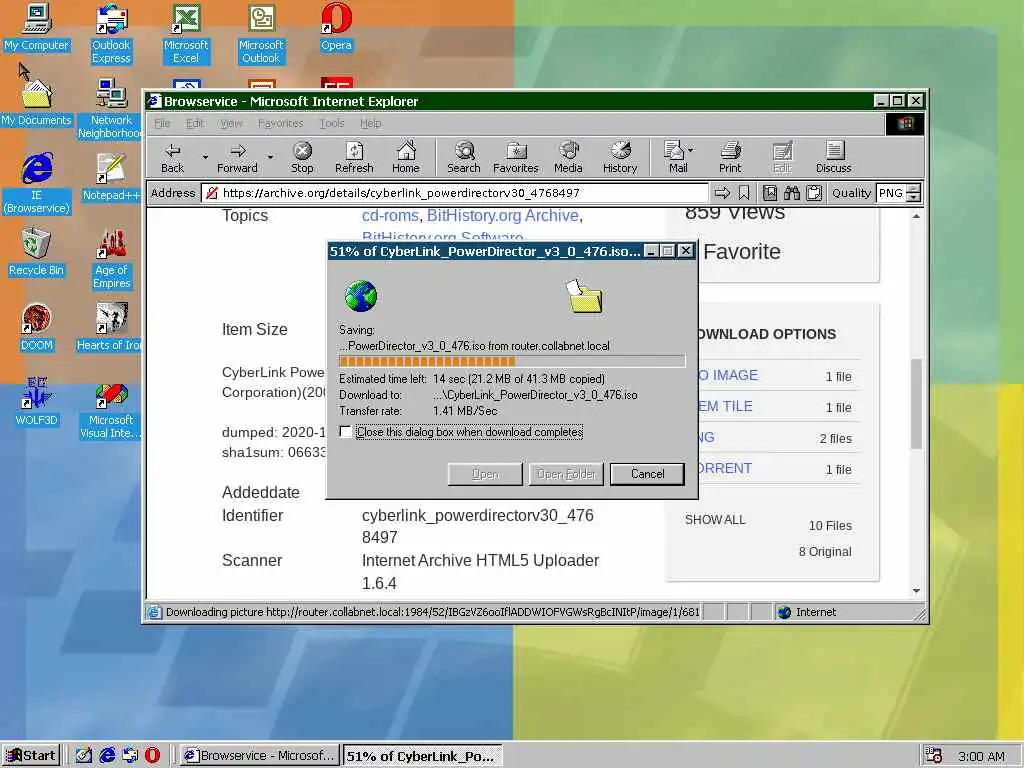Click the address bar URL field

coord(455,193)
